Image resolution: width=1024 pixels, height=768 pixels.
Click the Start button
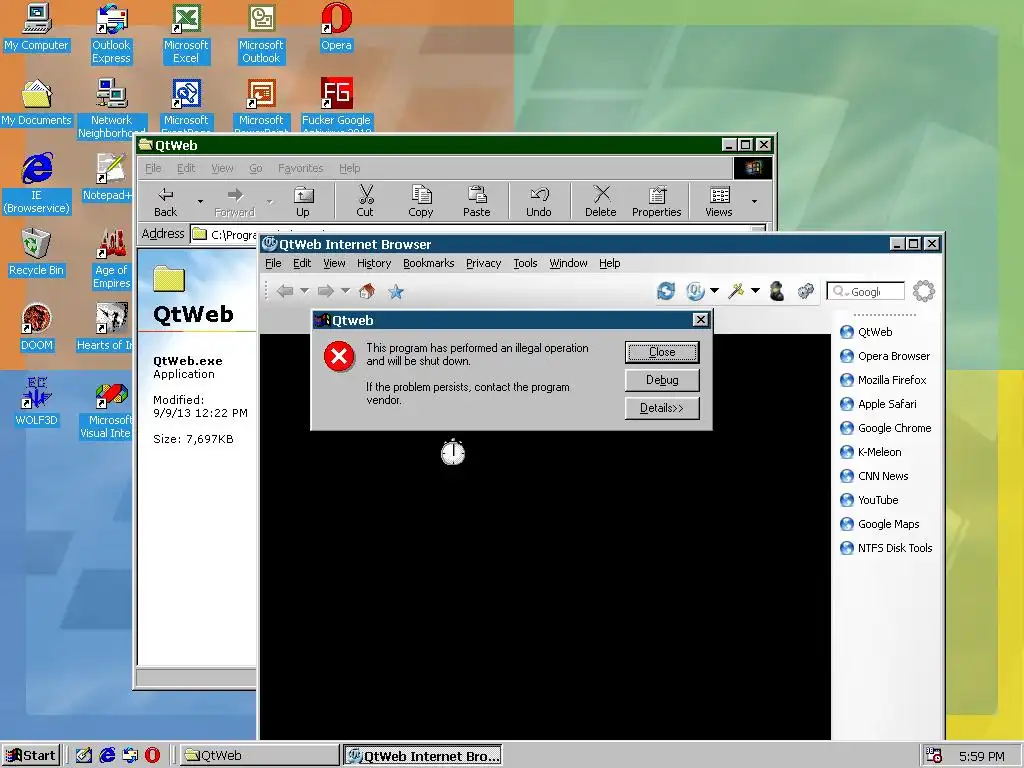[31, 756]
